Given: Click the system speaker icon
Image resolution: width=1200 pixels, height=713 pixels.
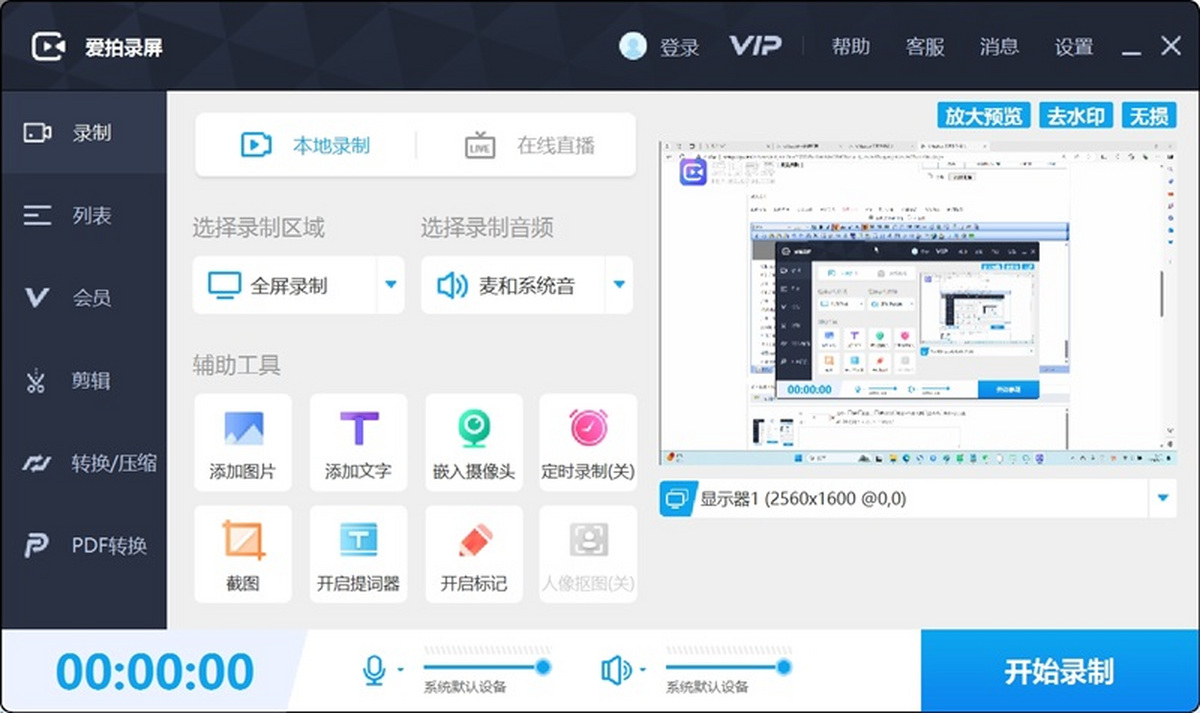Looking at the screenshot, I should coord(616,670).
